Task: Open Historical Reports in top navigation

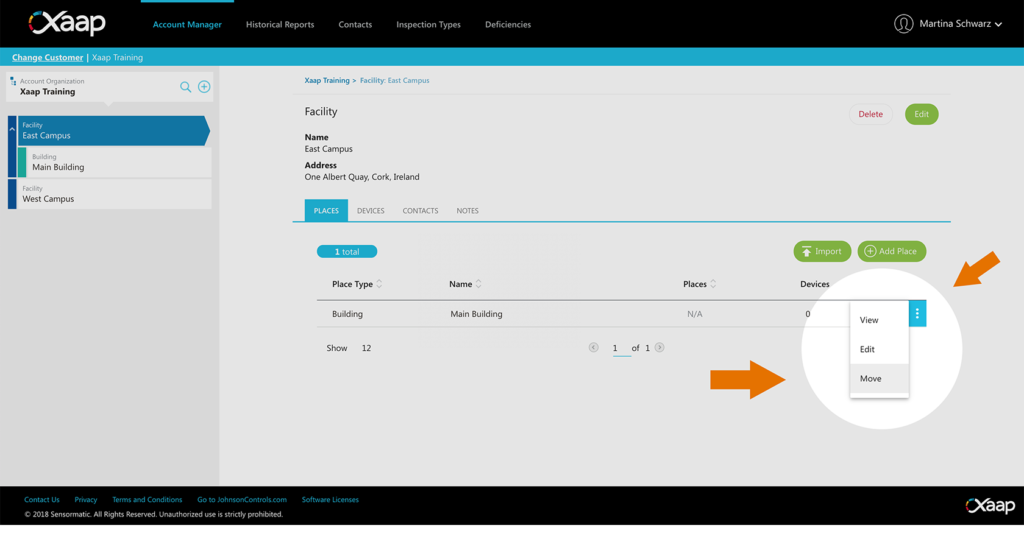Action: pos(280,25)
